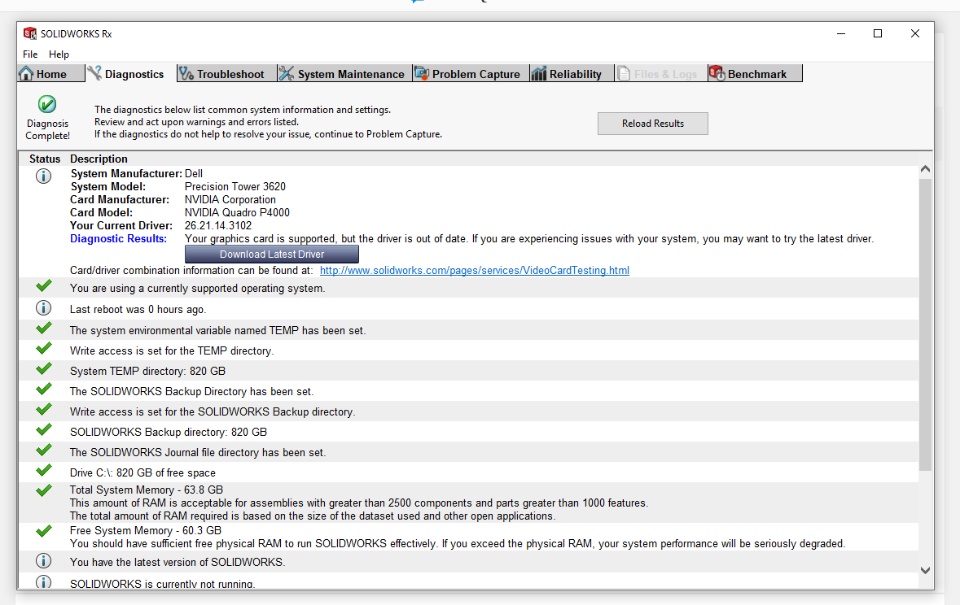Click the Description column header

(x=99, y=159)
